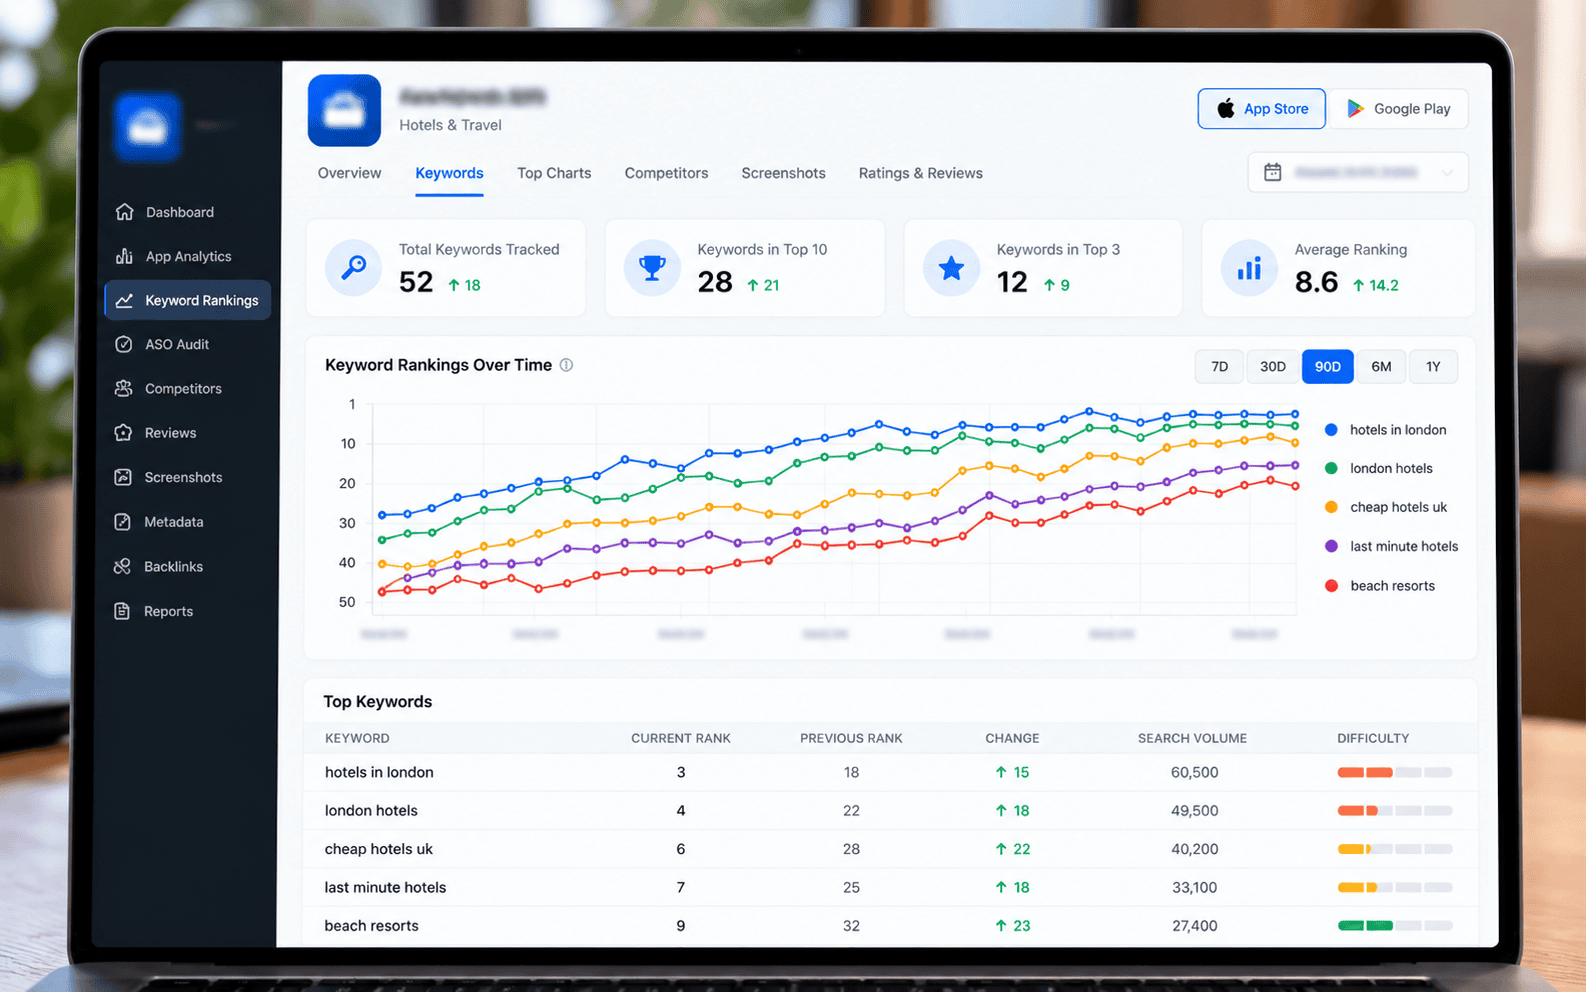Toggle london hotels green legend dot
The width and height of the screenshot is (1586, 992).
tap(1331, 468)
